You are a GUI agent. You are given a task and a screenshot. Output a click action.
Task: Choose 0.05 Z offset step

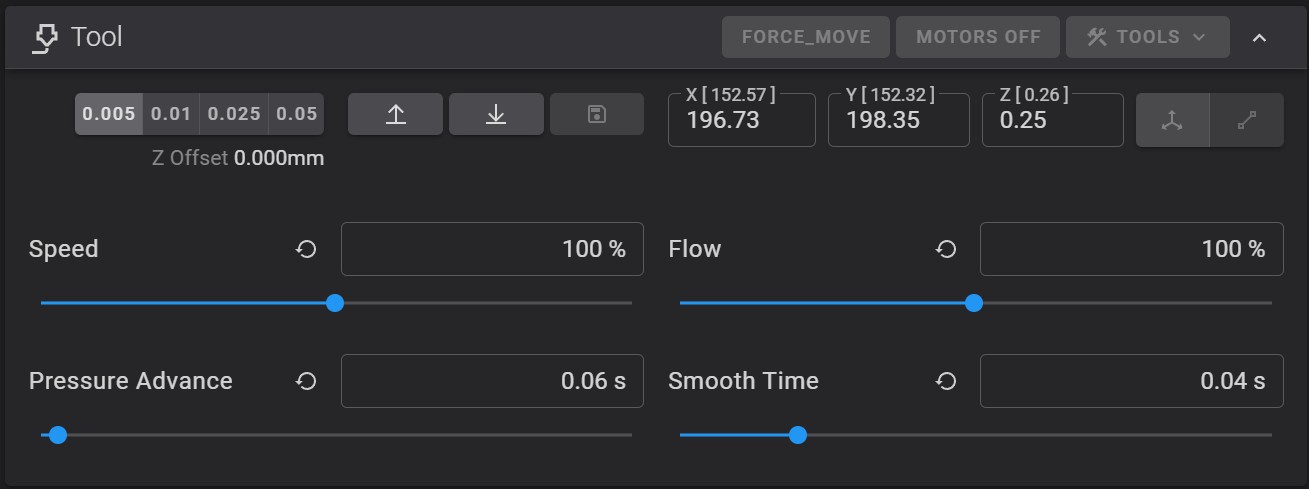click(297, 114)
